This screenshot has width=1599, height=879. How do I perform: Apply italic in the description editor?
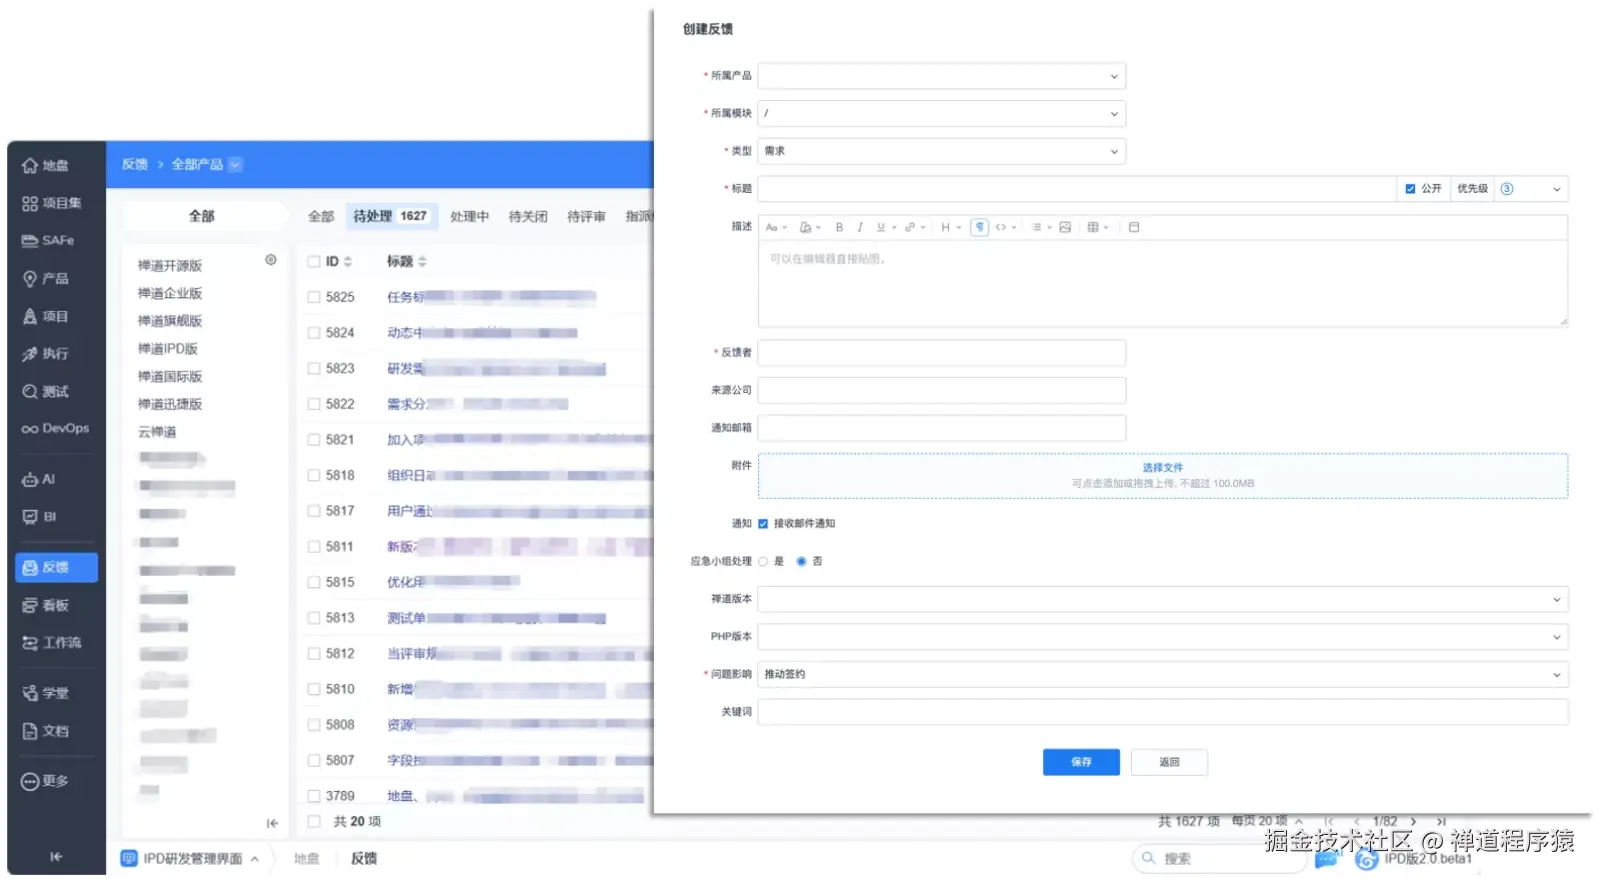(860, 228)
